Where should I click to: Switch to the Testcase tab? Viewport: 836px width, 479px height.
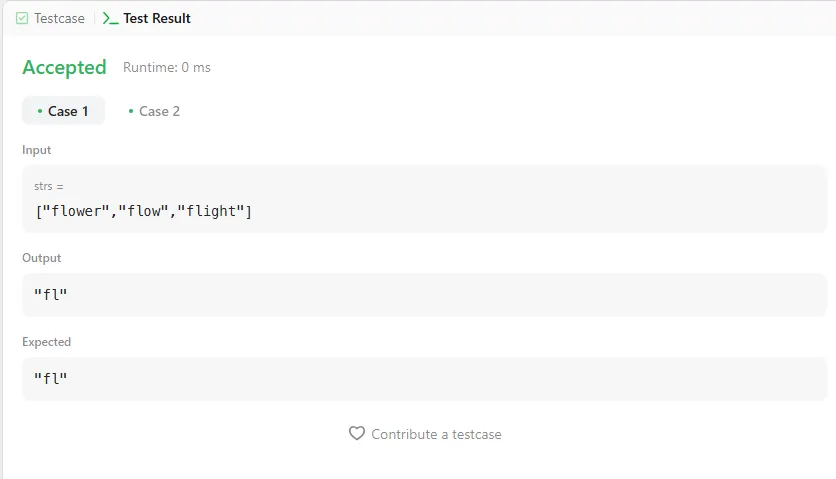(x=60, y=18)
